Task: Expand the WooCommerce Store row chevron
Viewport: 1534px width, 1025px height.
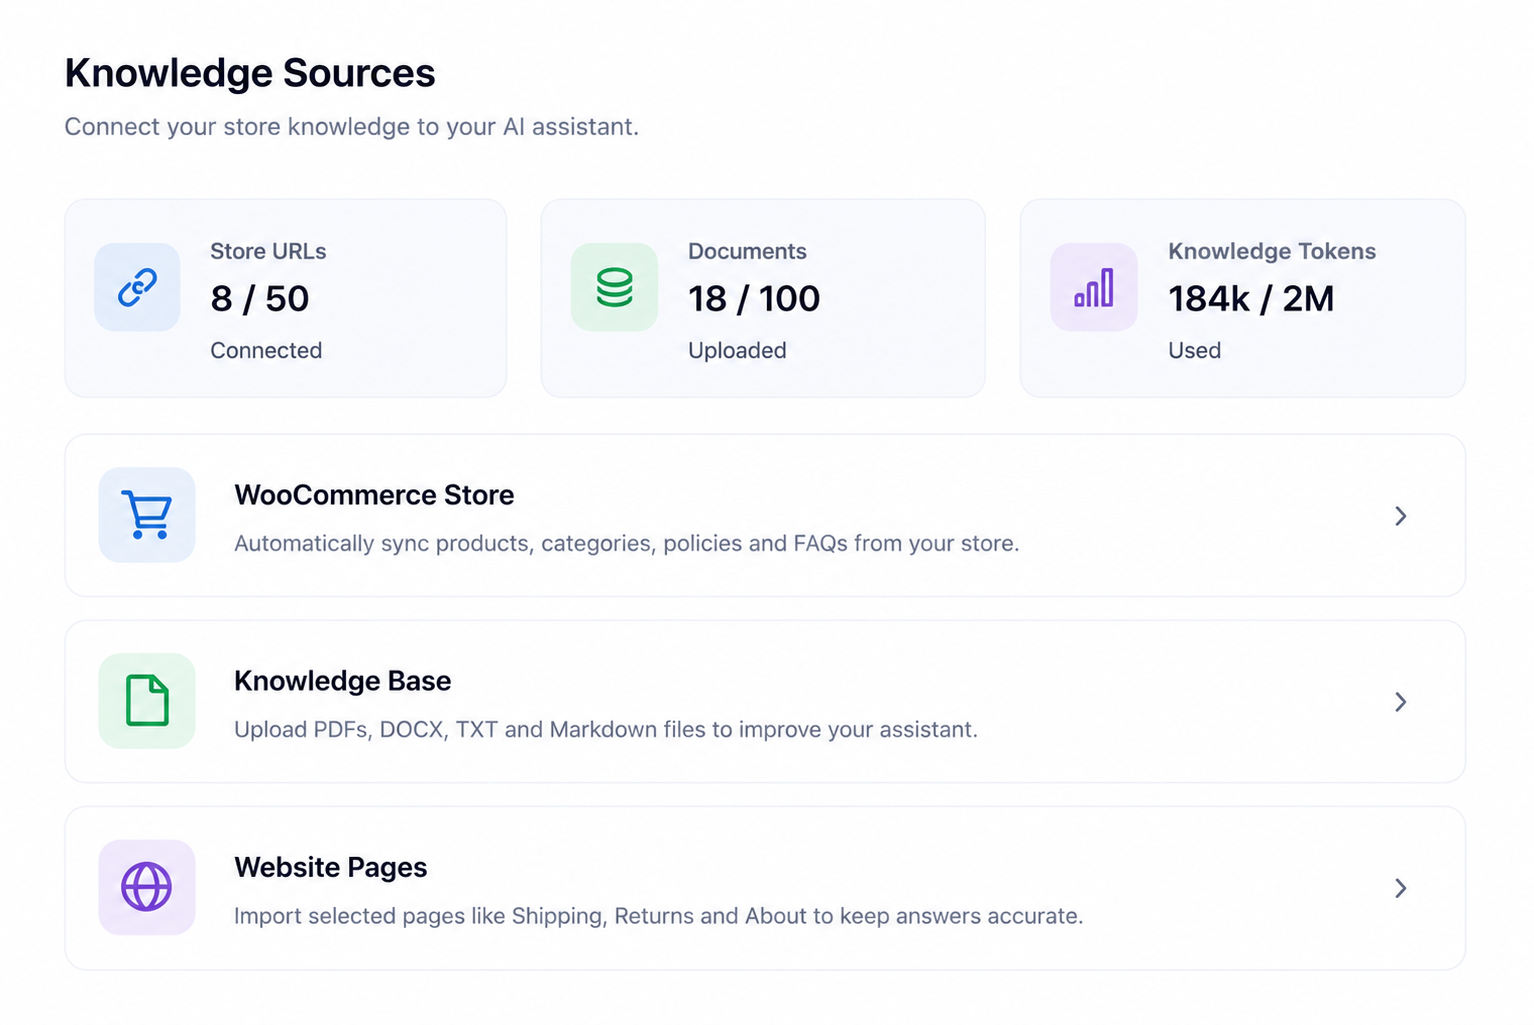Action: (x=1400, y=516)
